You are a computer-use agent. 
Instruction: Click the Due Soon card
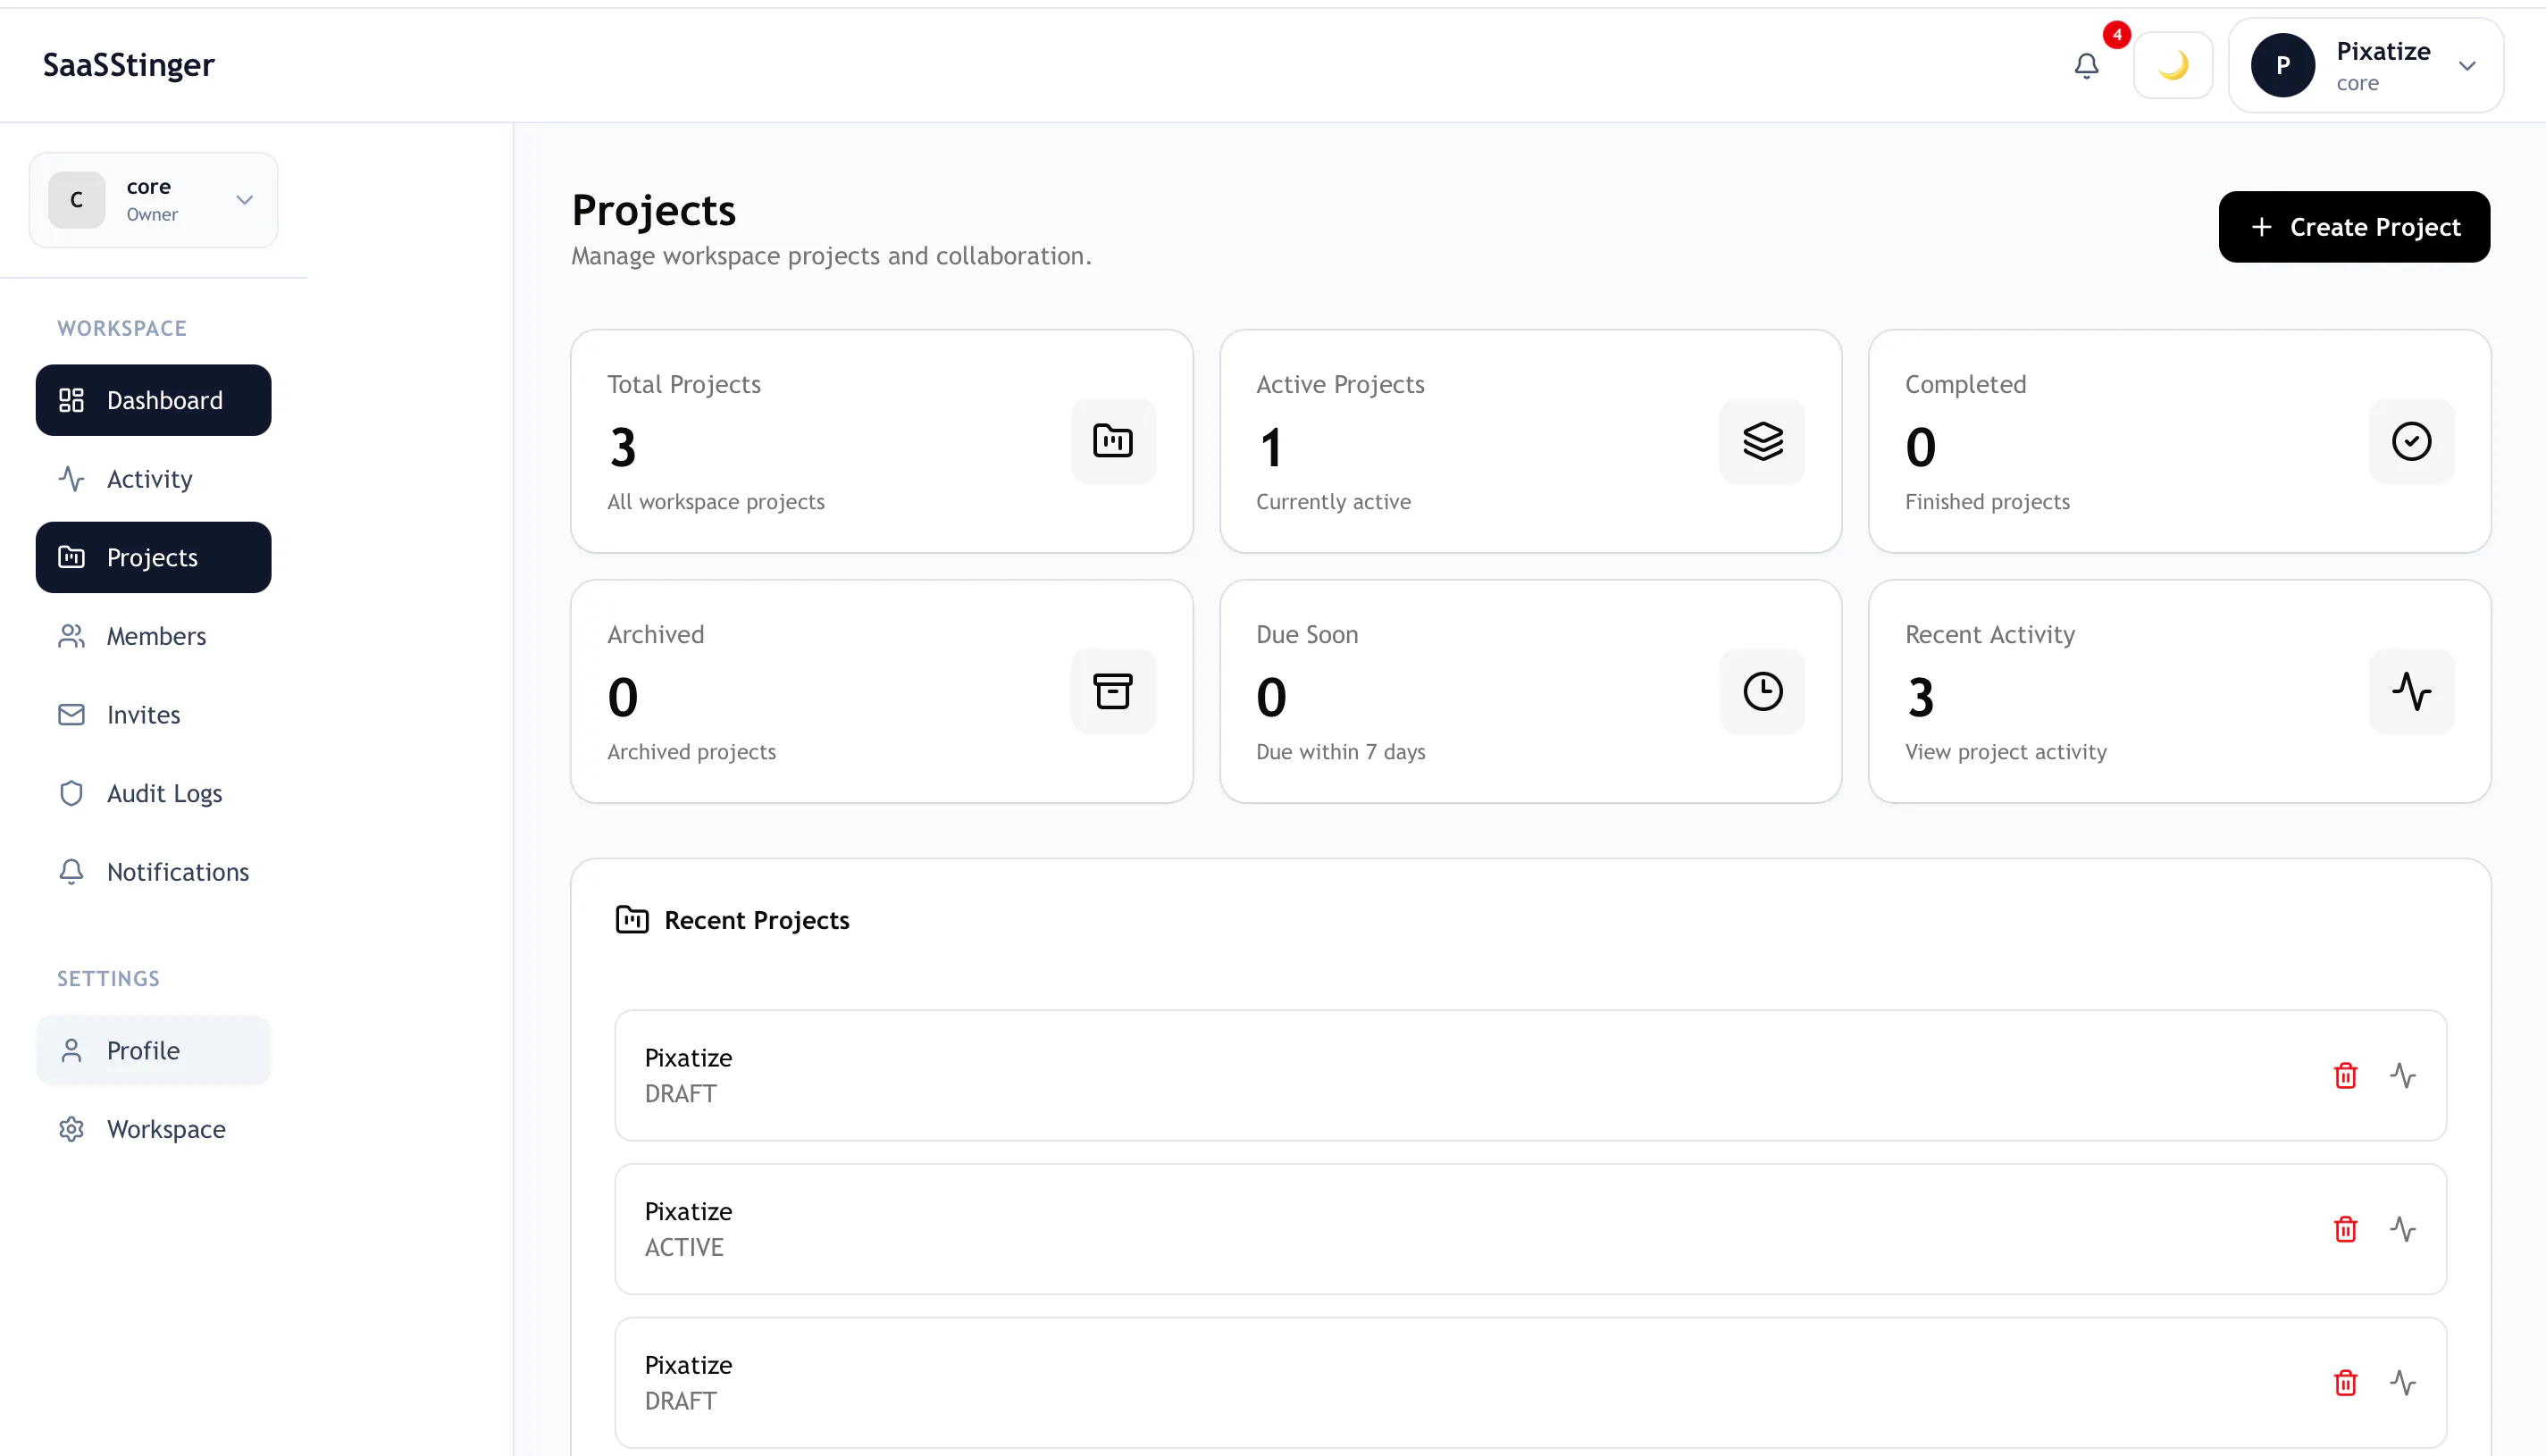coord(1530,691)
